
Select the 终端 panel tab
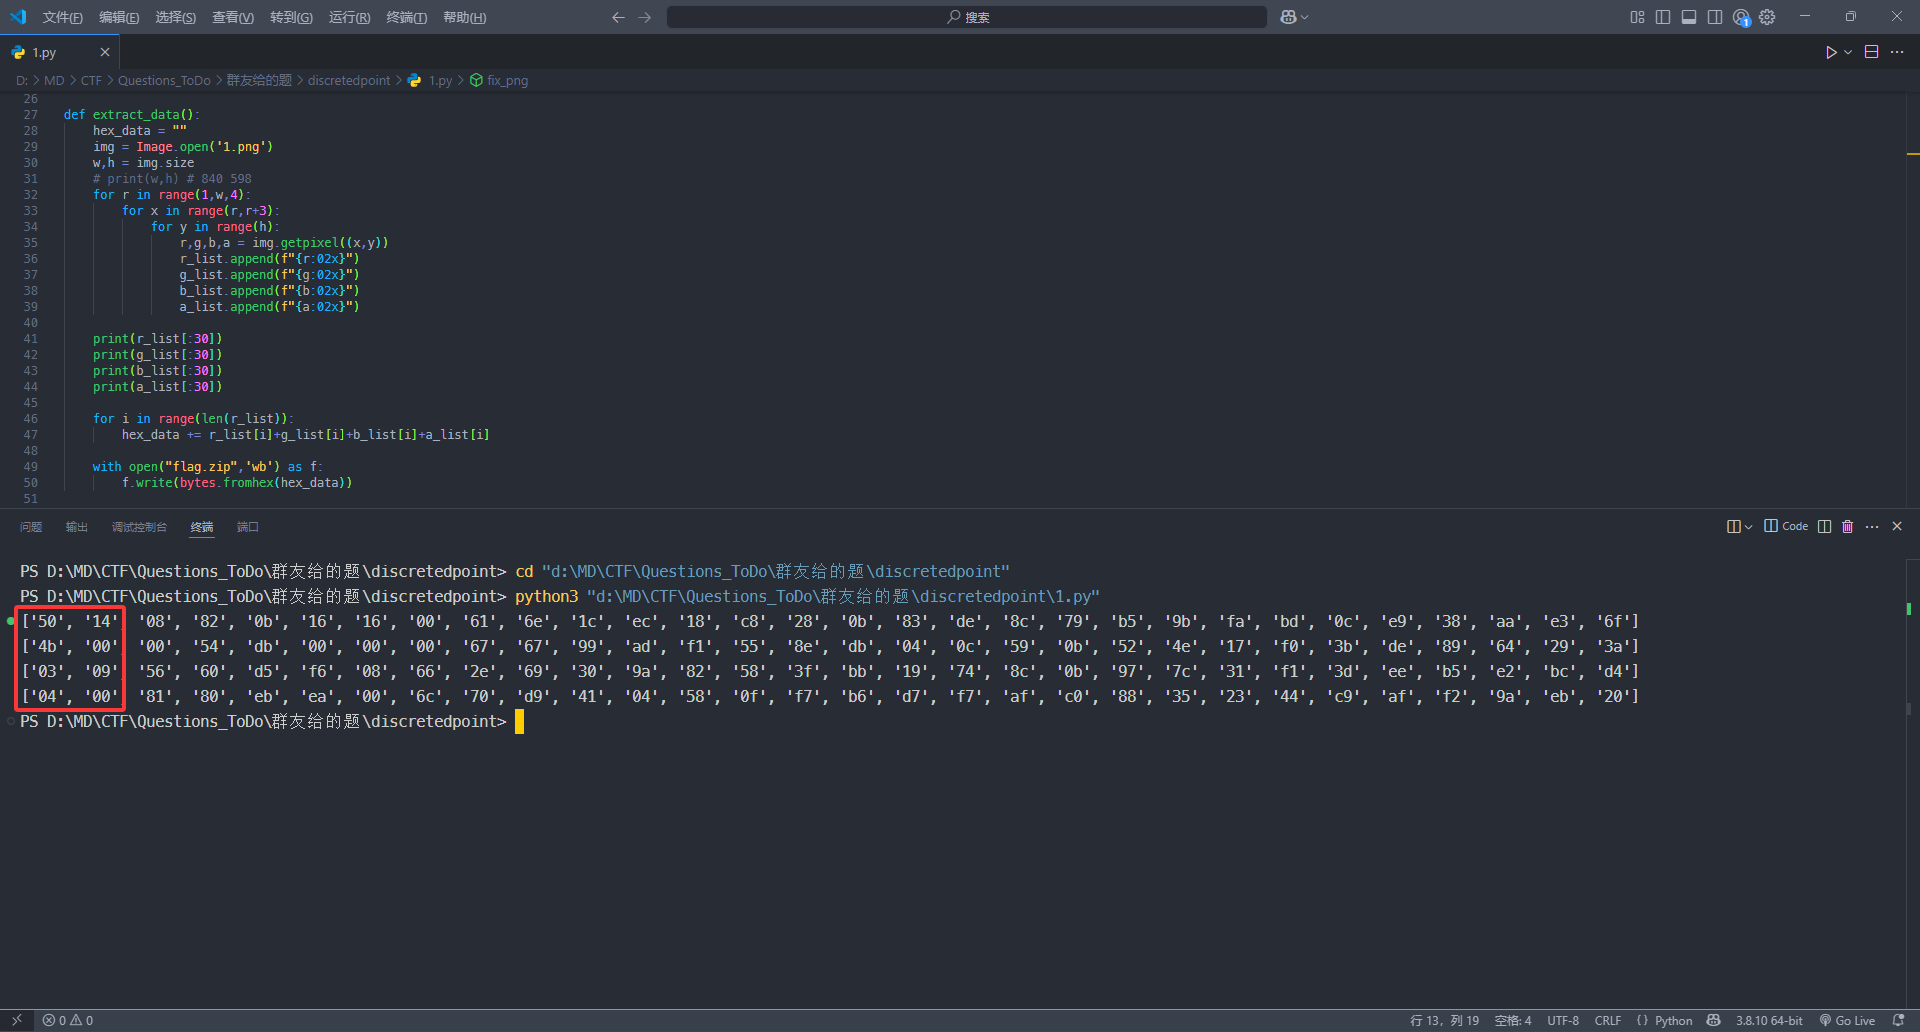202,527
